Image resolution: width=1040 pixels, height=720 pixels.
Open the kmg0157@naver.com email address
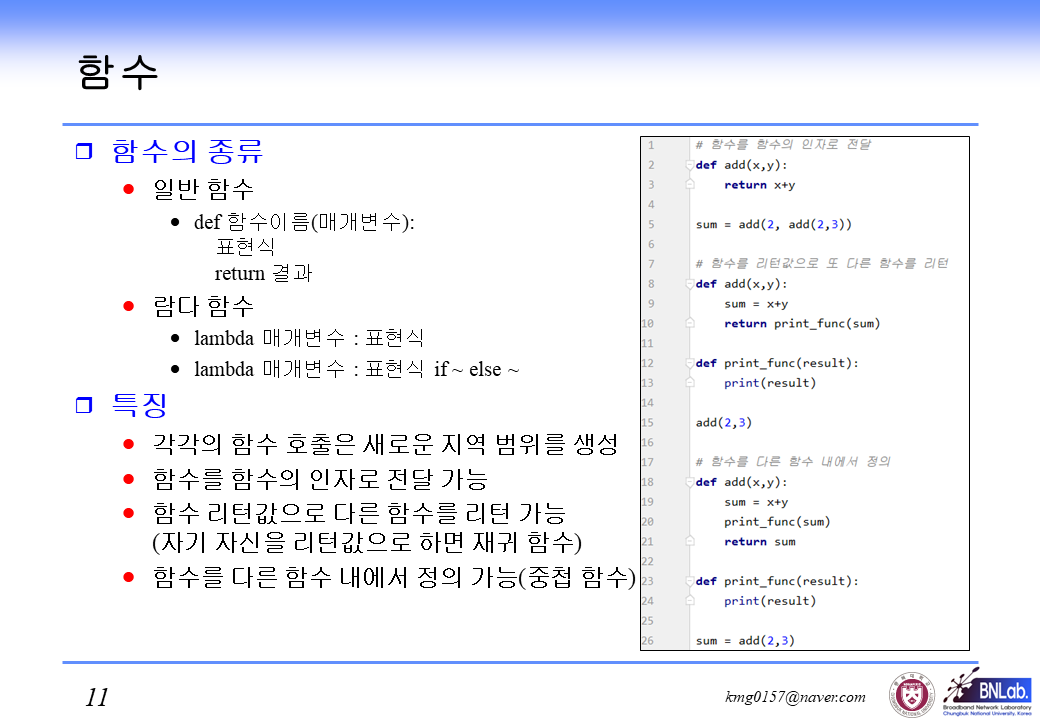coord(795,697)
